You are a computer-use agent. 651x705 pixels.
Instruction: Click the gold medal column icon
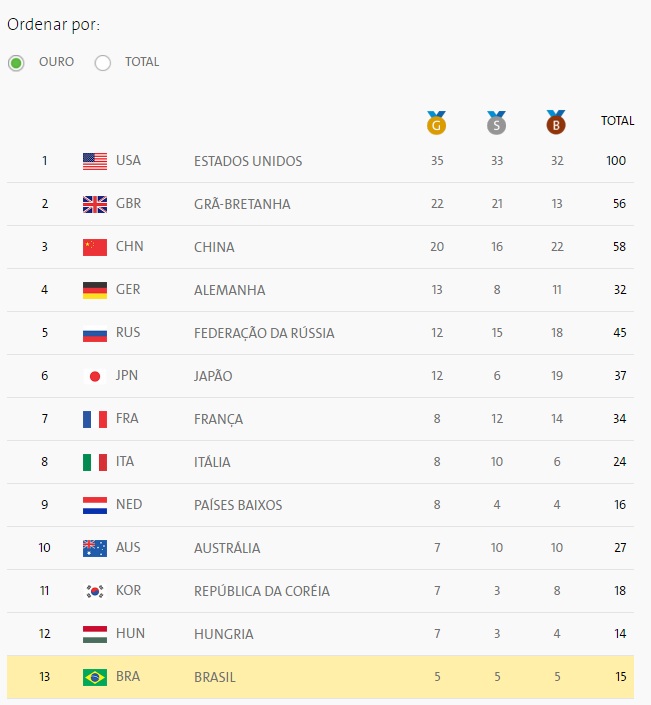coord(436,123)
